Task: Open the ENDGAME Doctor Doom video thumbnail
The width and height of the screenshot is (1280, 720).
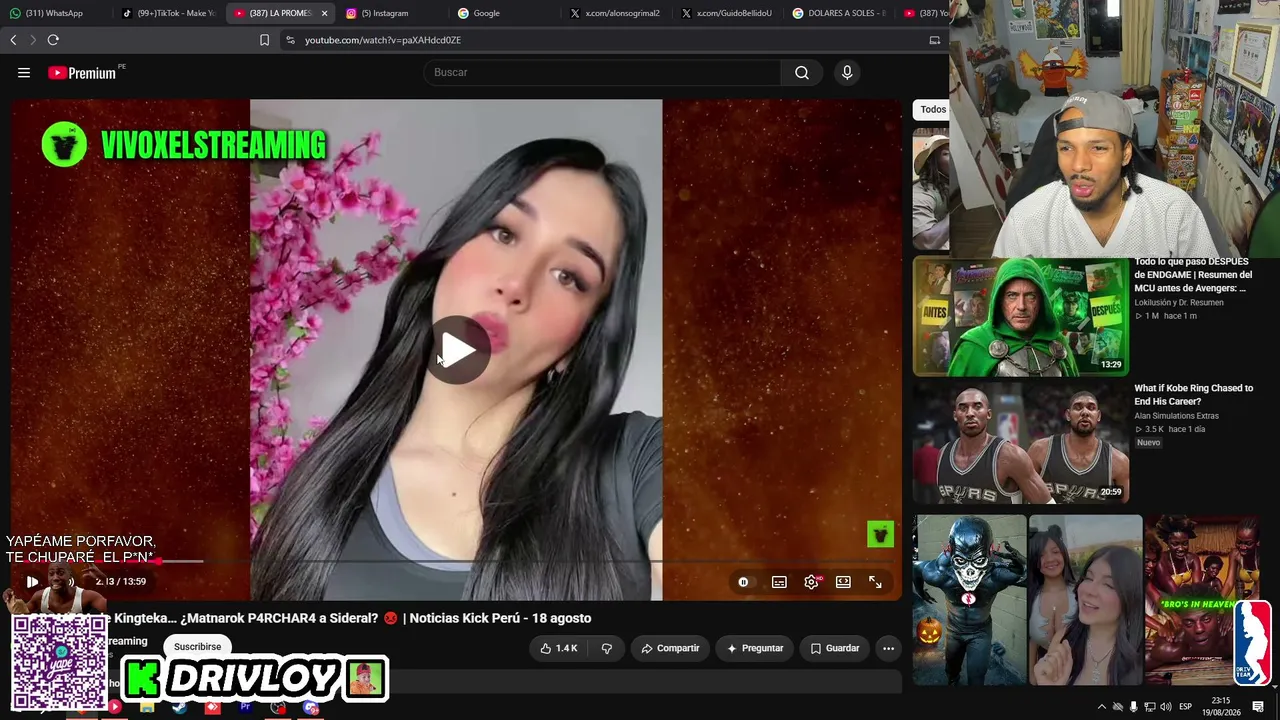Action: coord(1020,316)
